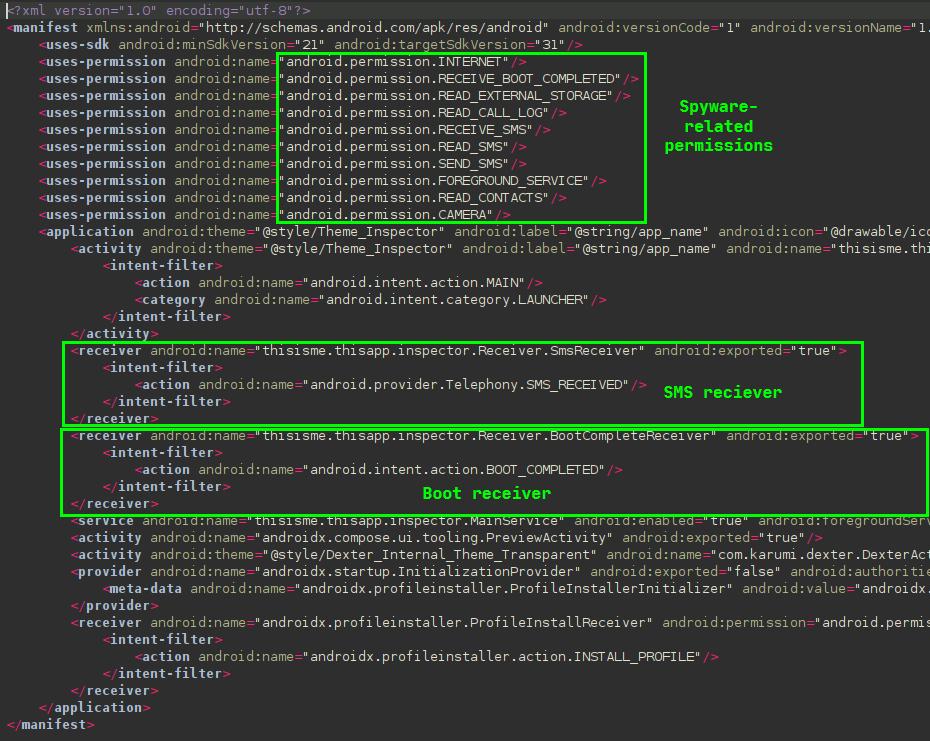Viewport: 930px width, 741px height.
Task: Click android.permission.READ_SMS text
Action: point(394,147)
